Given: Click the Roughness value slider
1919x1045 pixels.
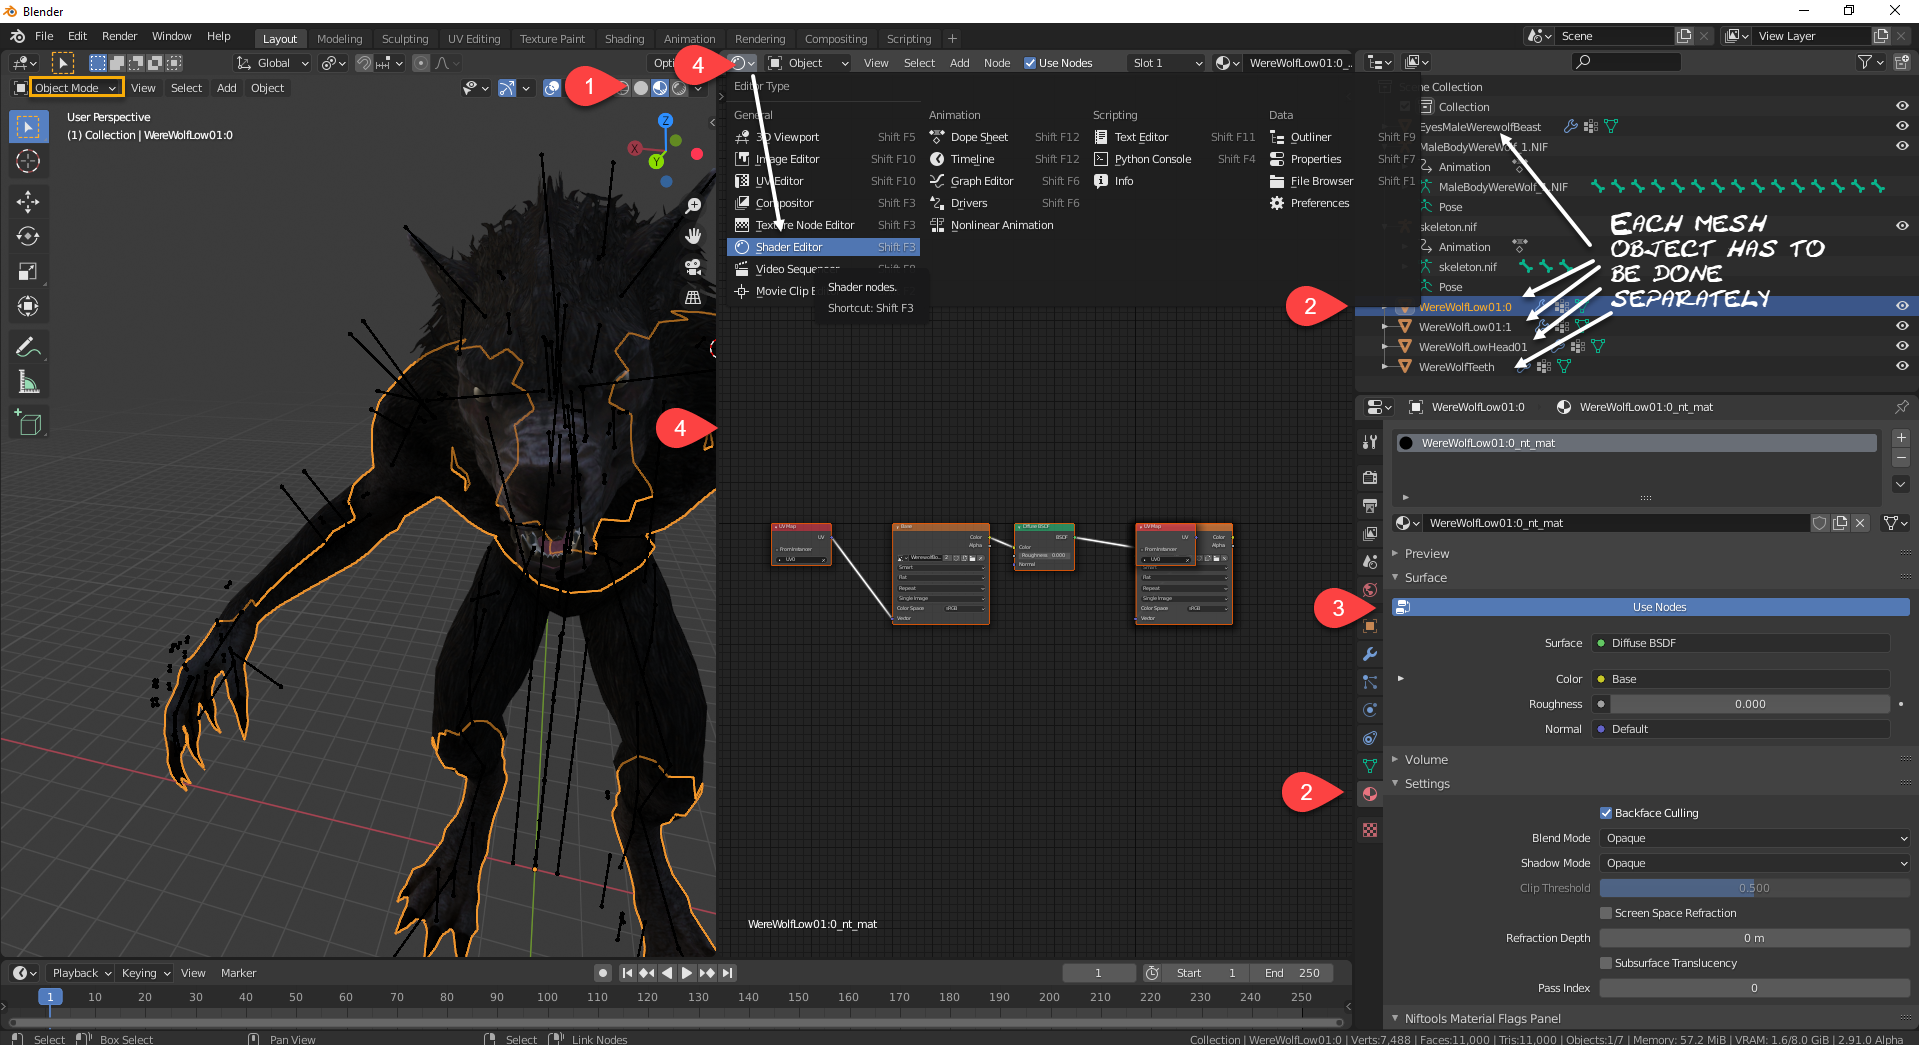Looking at the screenshot, I should [x=1749, y=704].
